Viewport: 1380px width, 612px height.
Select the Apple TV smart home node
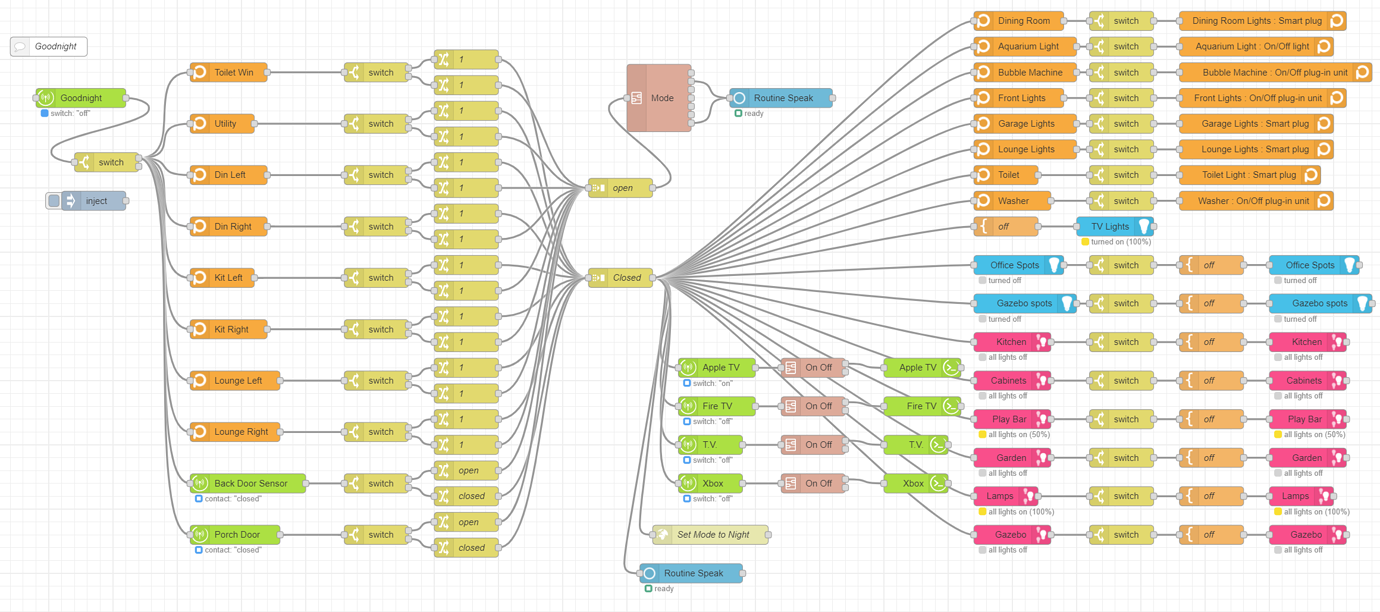tap(715, 367)
